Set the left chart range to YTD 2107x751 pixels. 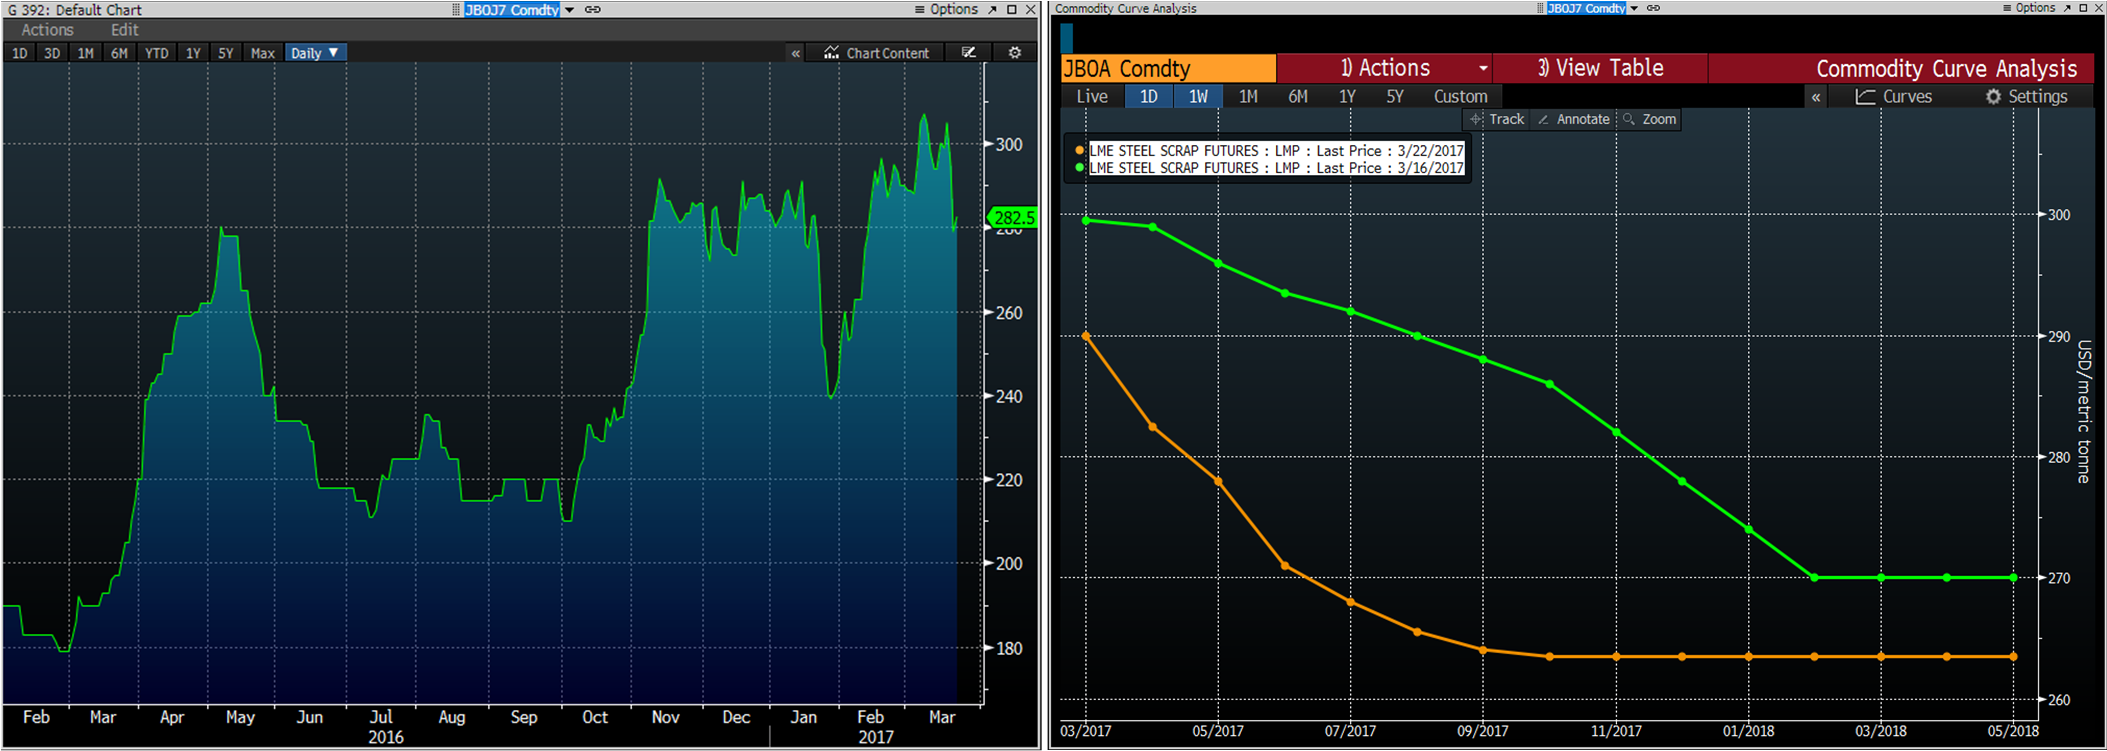(x=156, y=53)
